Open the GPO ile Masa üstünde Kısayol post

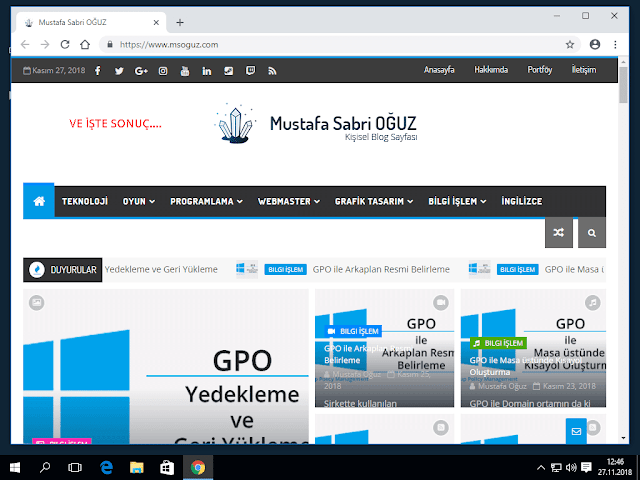point(525,366)
